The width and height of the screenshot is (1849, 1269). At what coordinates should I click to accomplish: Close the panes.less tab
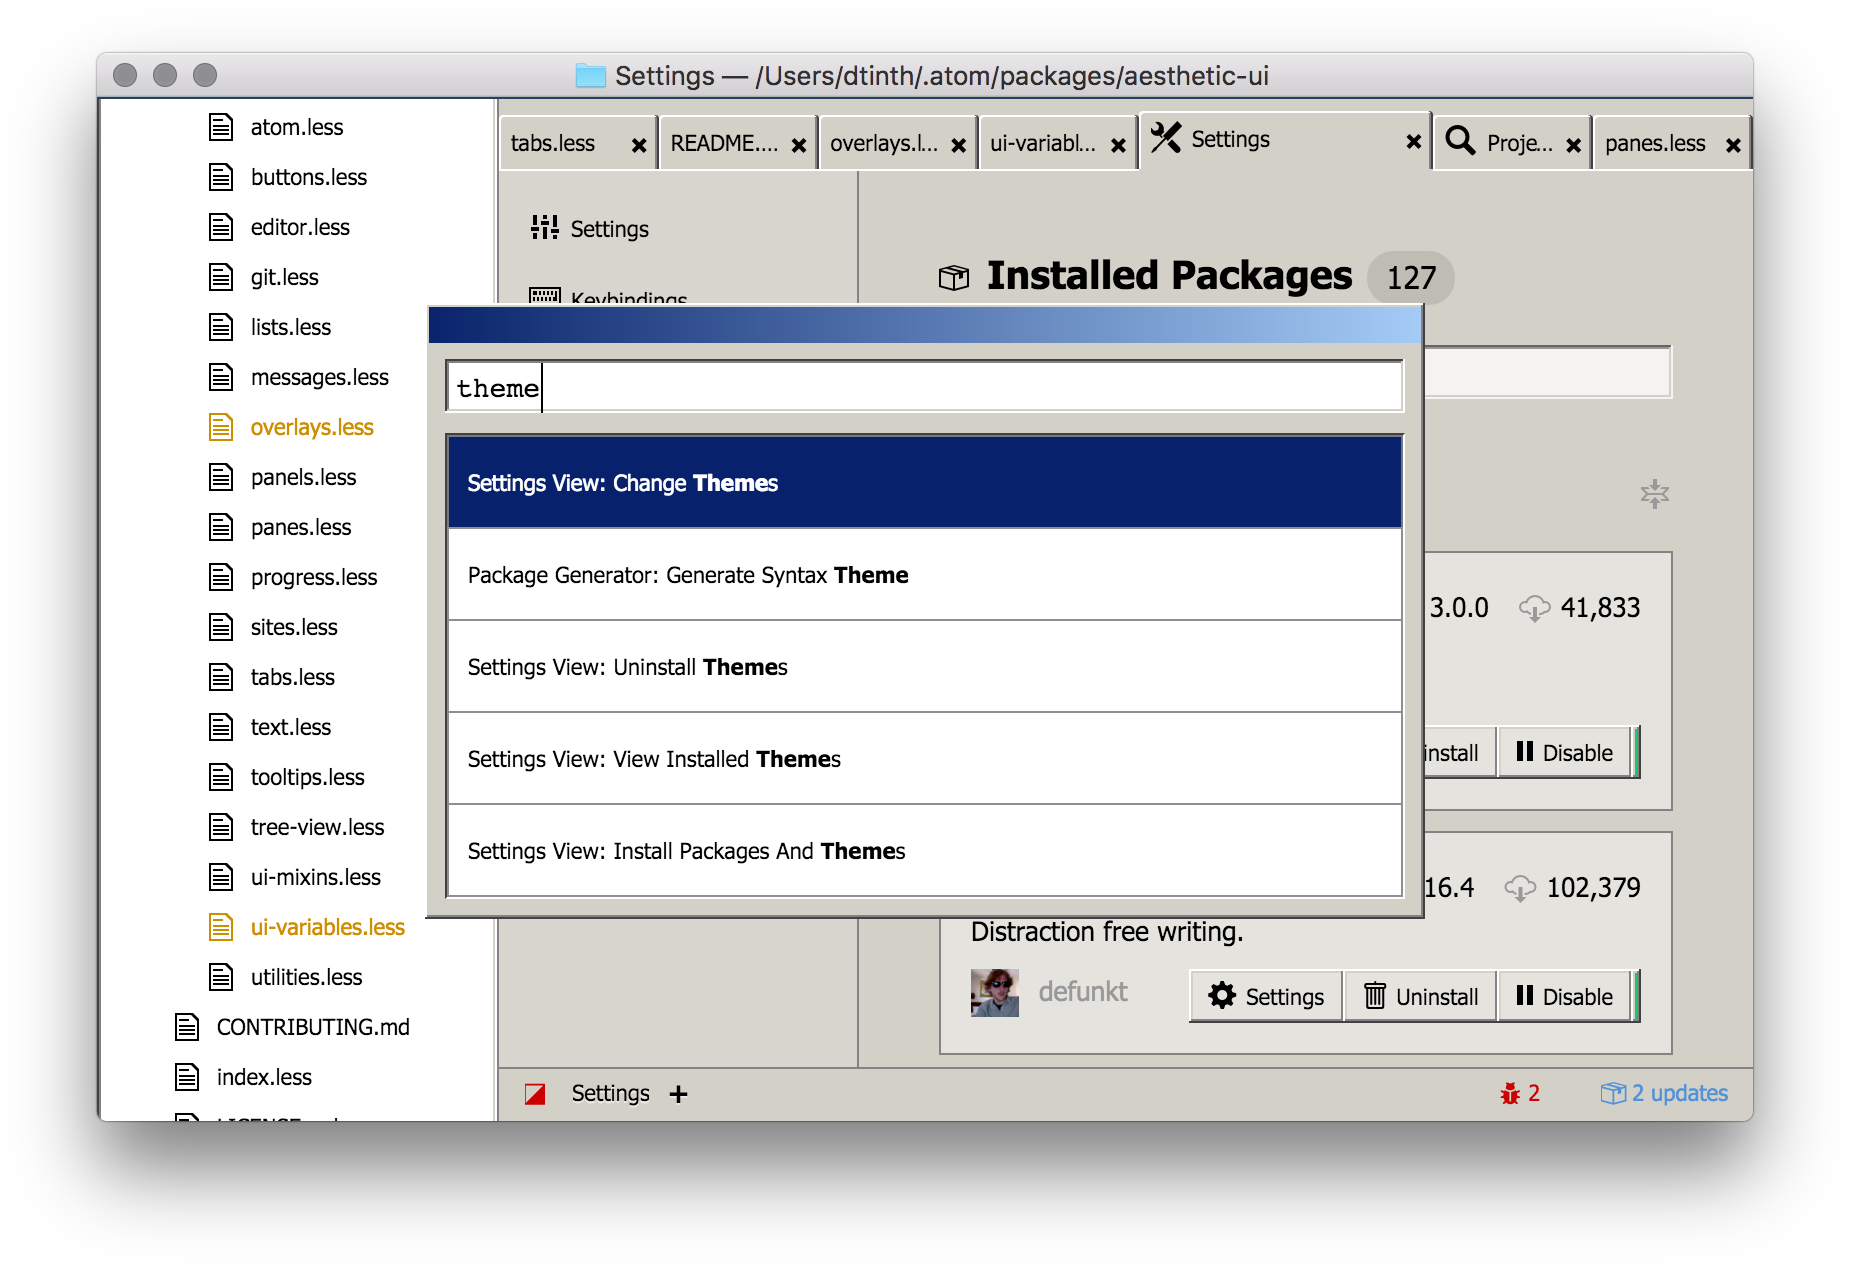click(1734, 145)
